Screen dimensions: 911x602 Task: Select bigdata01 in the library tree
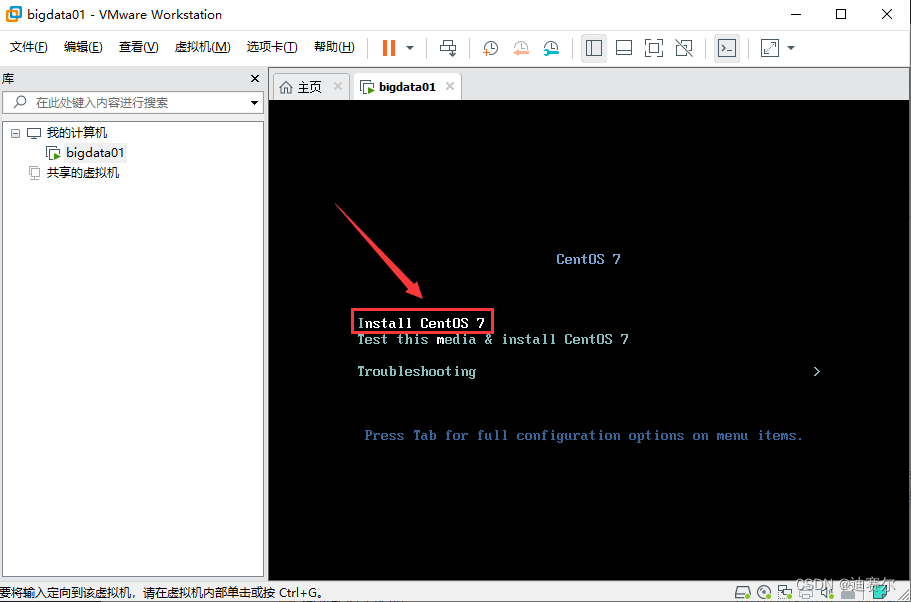tap(95, 153)
